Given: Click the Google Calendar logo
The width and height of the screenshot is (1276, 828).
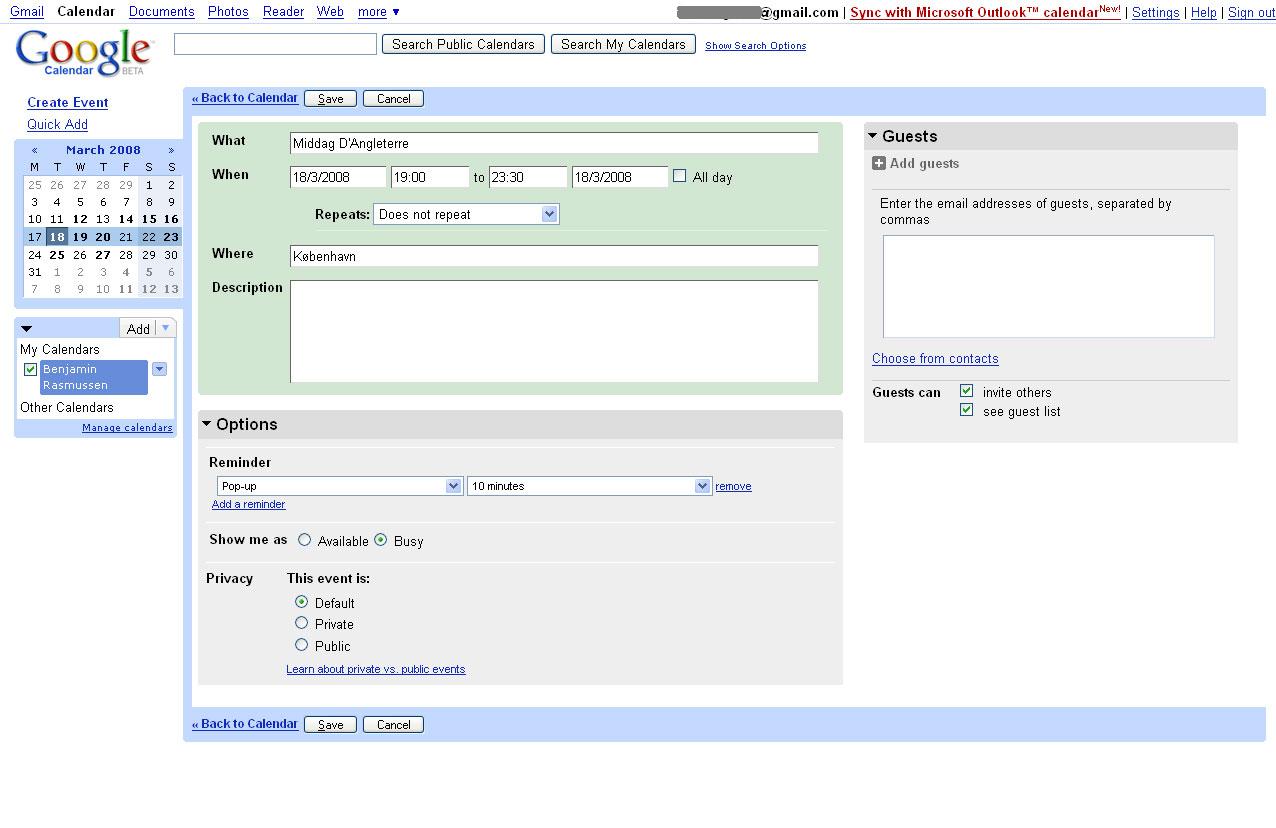Looking at the screenshot, I should 84,52.
